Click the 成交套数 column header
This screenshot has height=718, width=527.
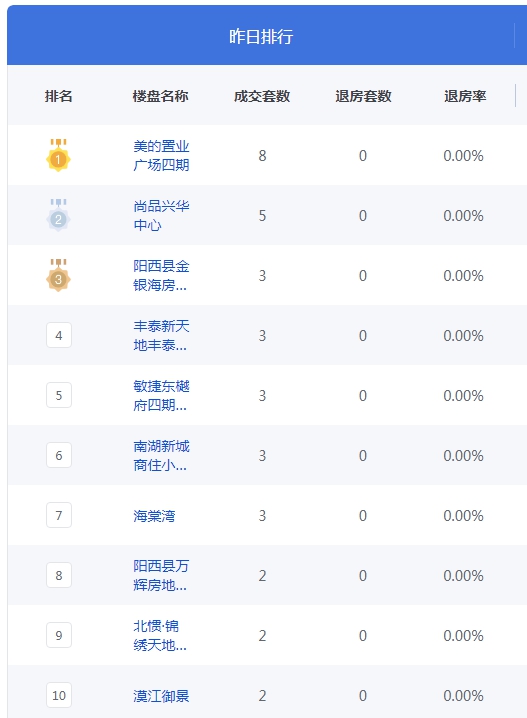coord(262,96)
